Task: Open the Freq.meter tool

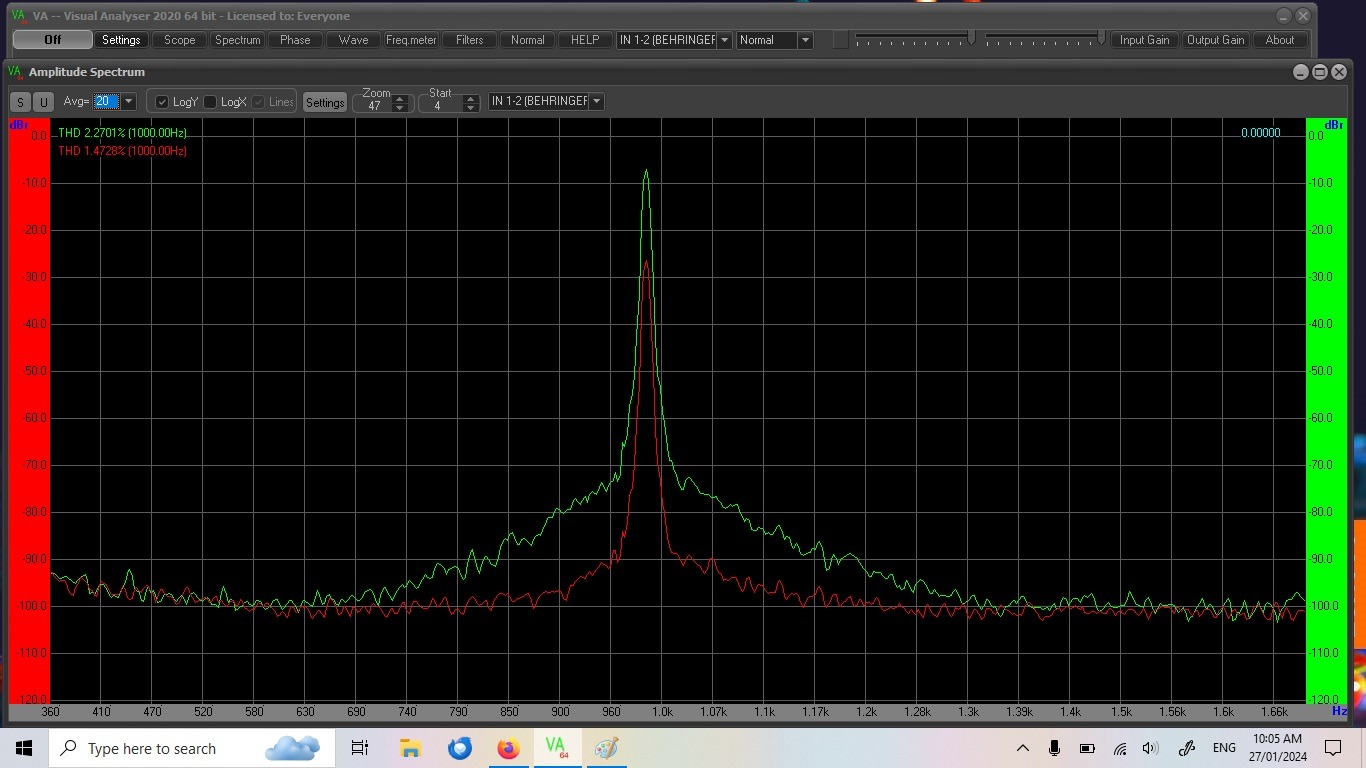Action: pos(411,40)
